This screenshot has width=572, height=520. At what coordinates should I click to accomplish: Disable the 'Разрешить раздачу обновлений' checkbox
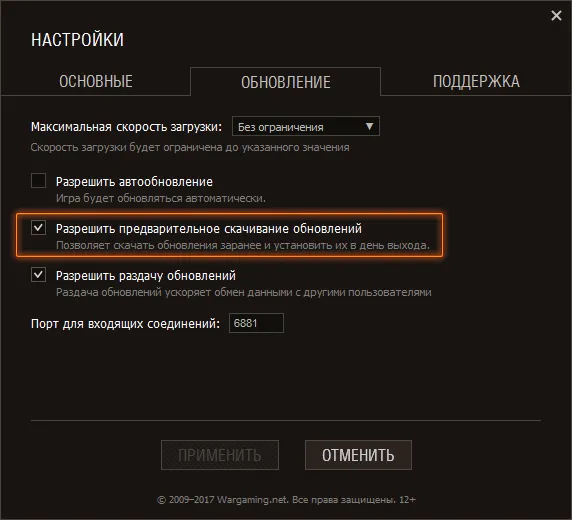[38, 274]
